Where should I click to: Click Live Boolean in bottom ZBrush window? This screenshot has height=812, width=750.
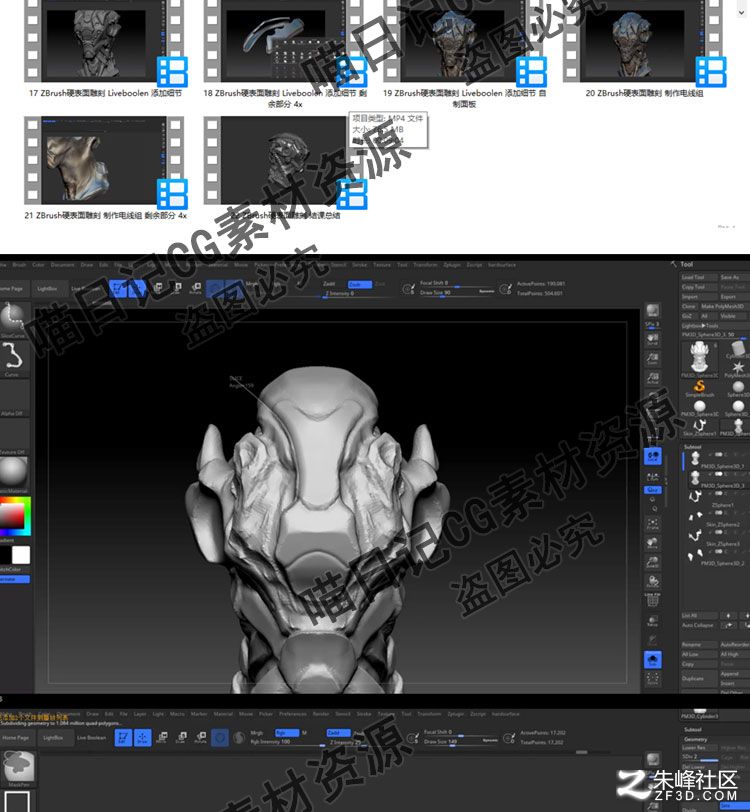point(91,737)
